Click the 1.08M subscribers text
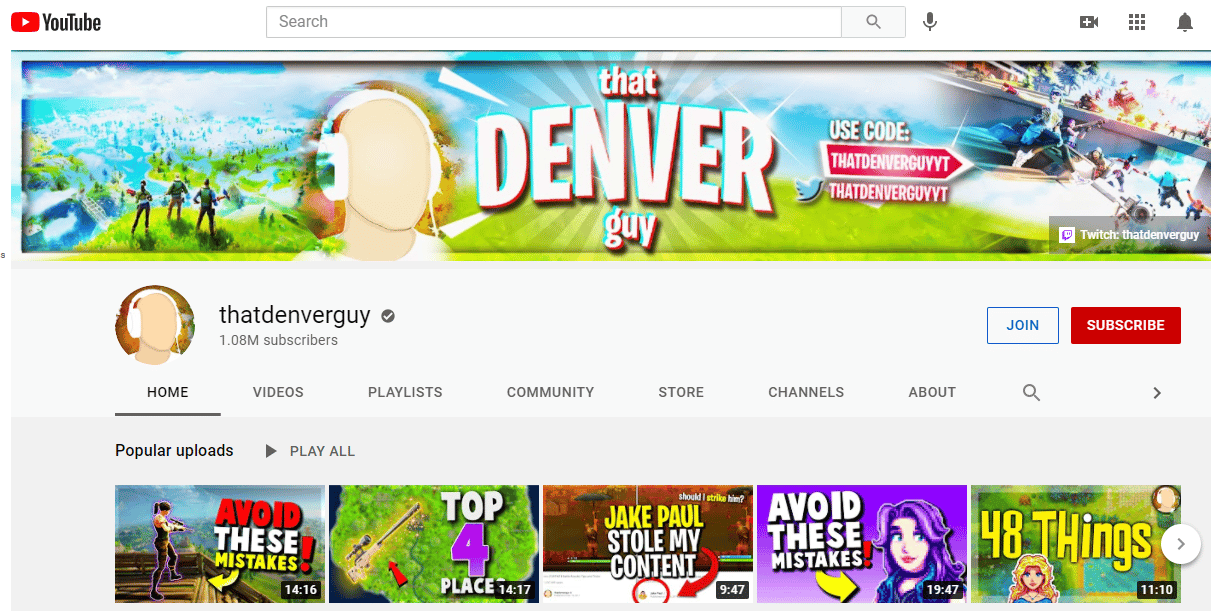The width and height of the screenshot is (1211, 611). (278, 340)
